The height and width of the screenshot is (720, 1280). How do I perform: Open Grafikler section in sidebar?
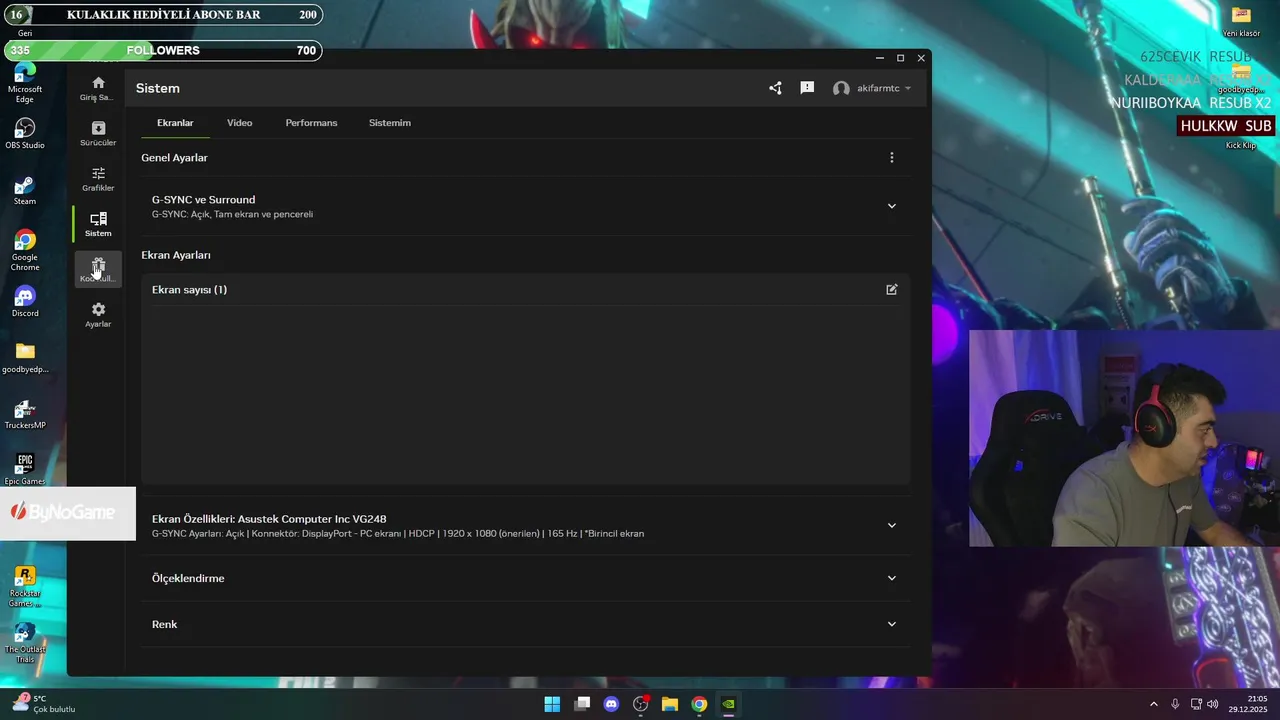98,179
